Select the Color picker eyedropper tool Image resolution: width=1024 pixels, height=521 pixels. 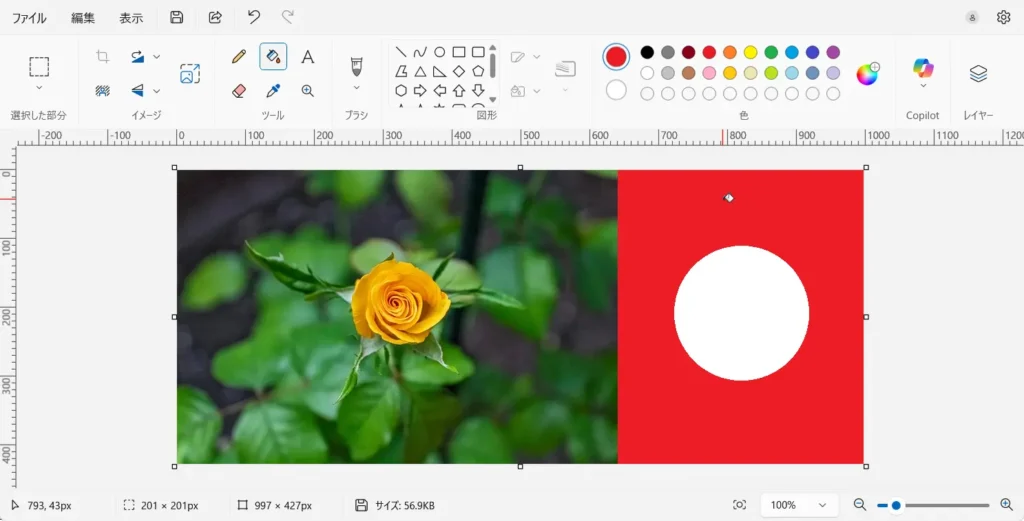point(273,91)
